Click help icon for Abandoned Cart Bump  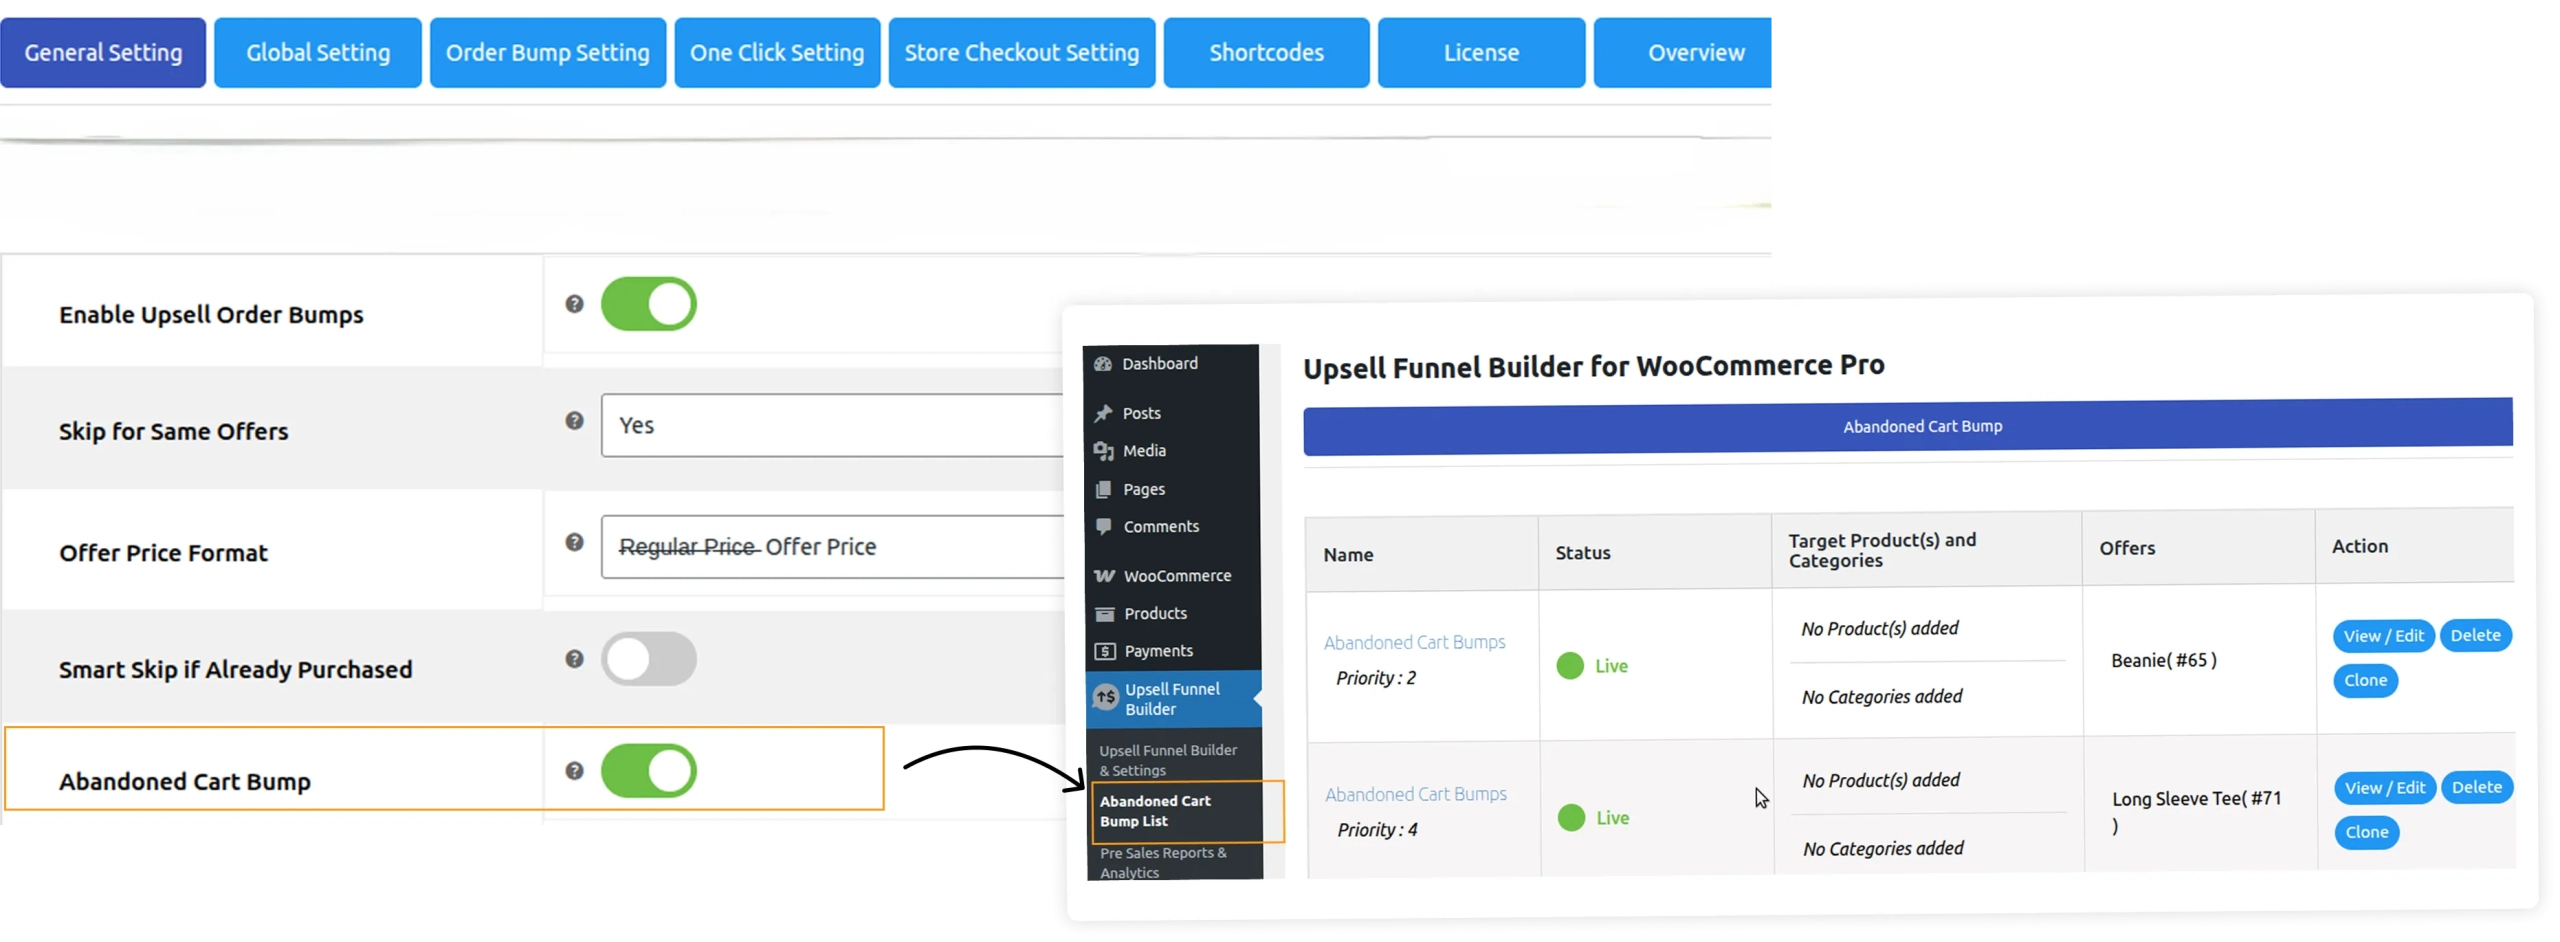(x=574, y=771)
